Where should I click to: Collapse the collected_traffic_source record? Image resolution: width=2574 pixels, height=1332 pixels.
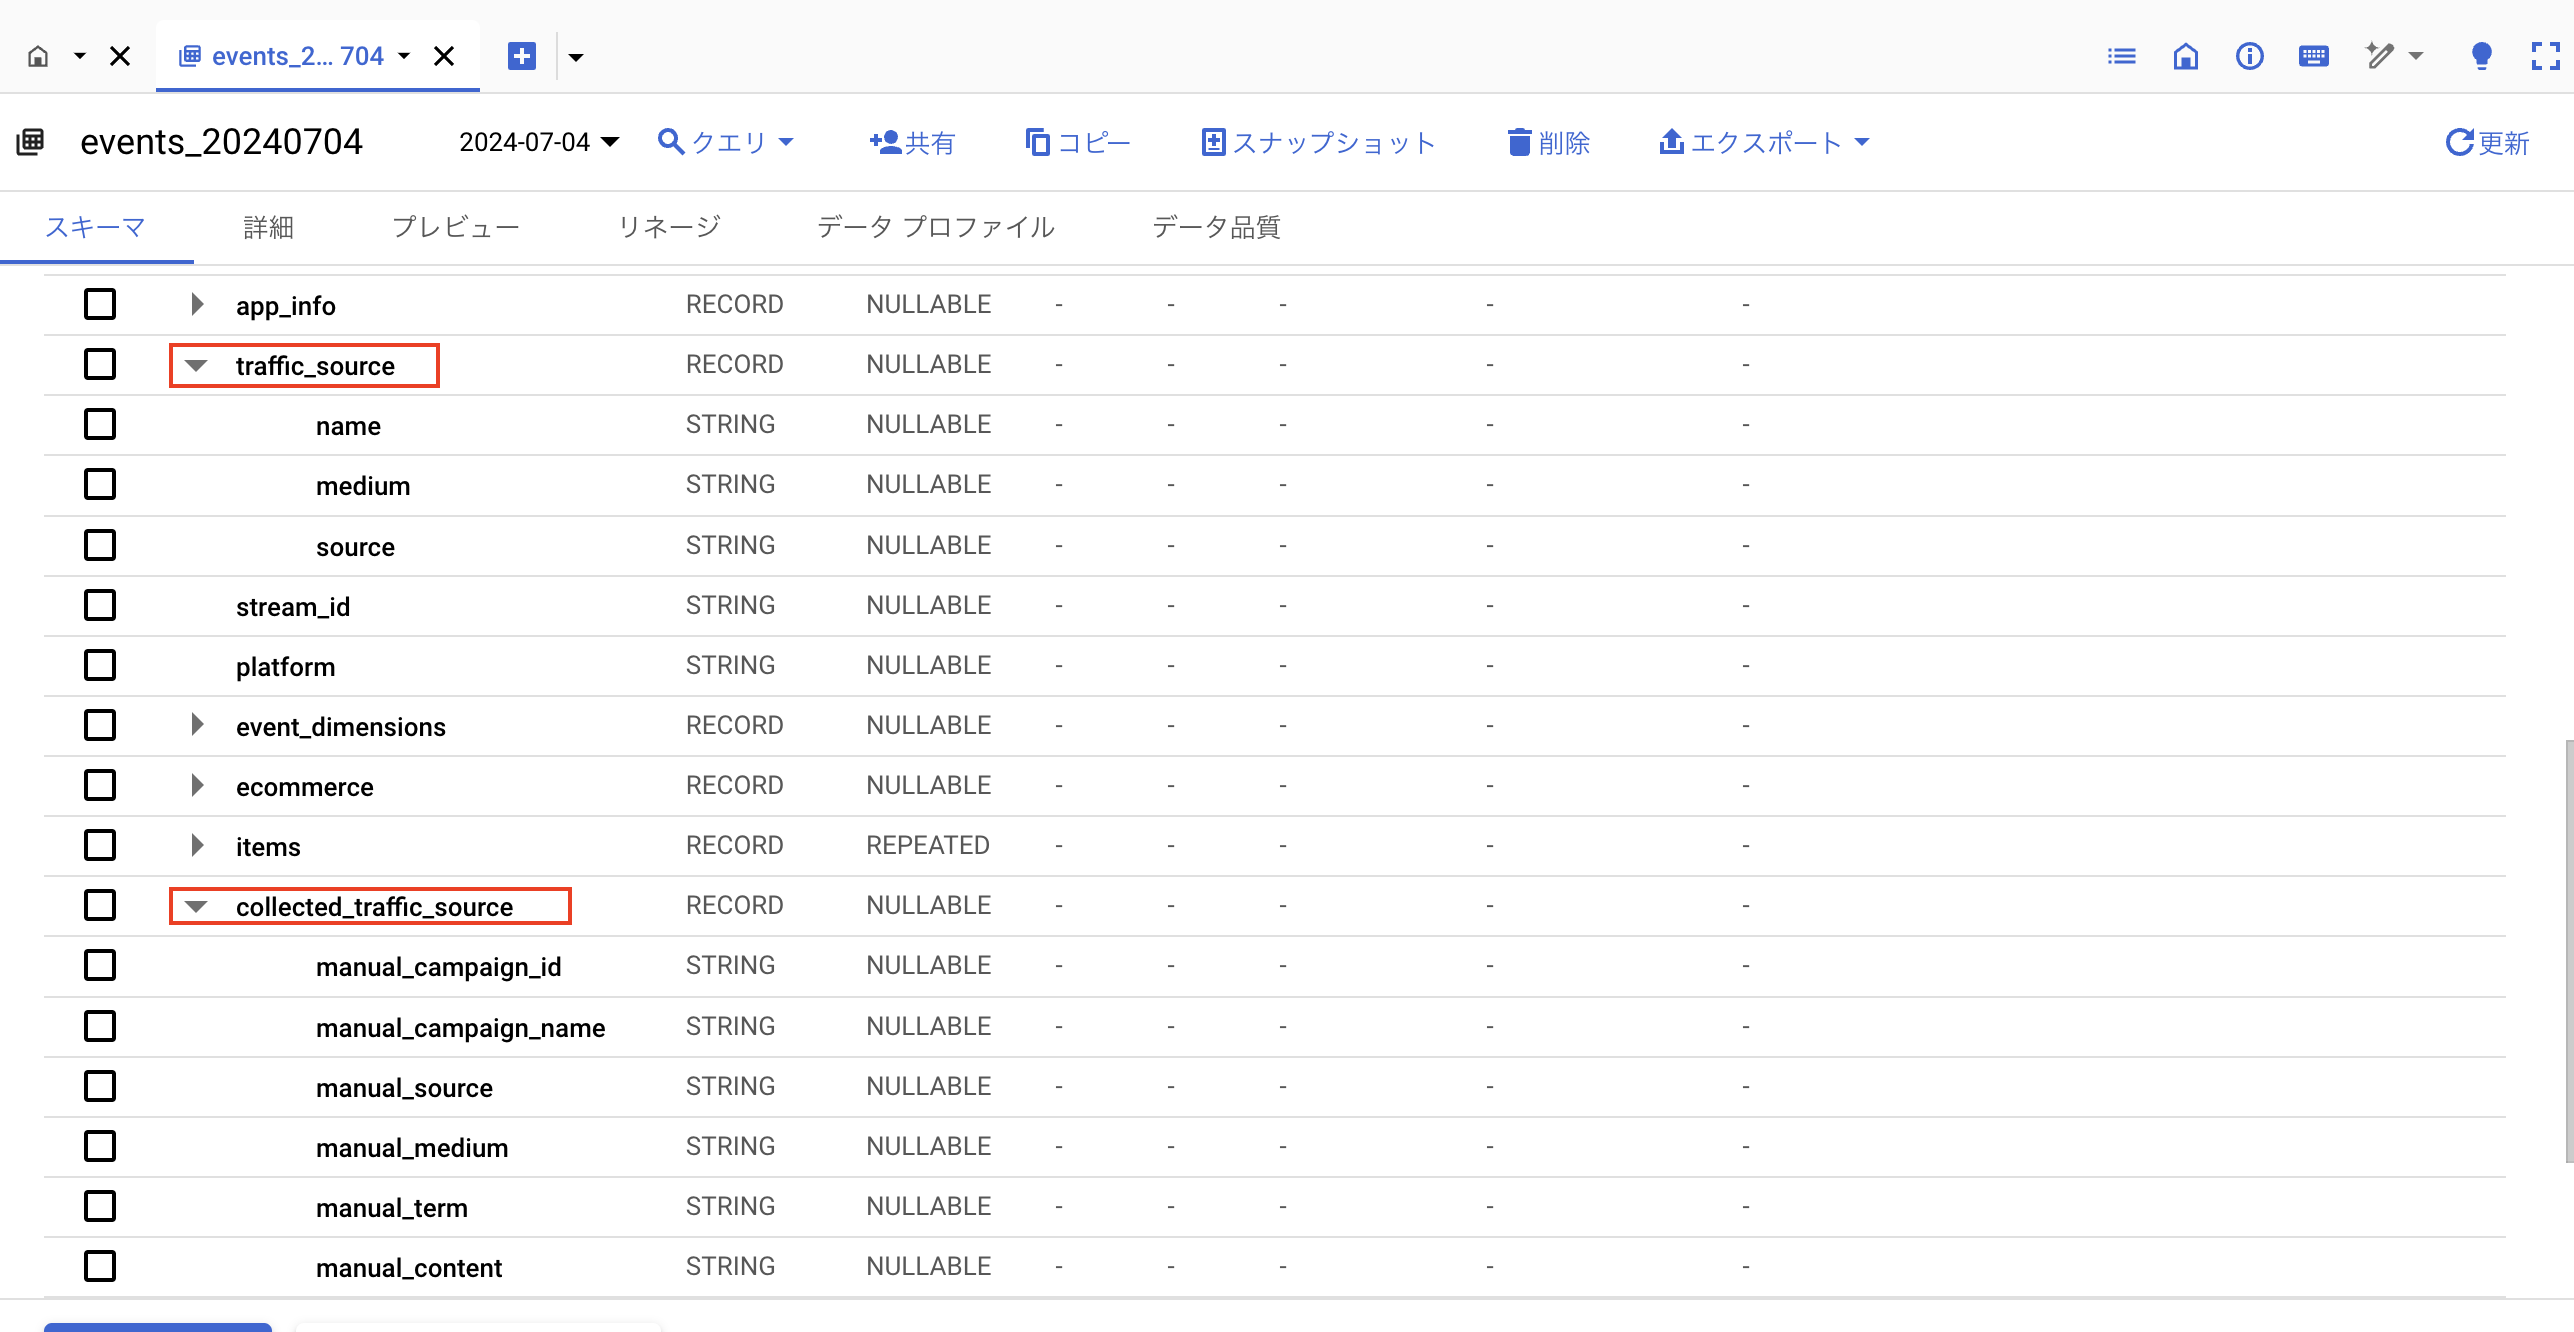click(196, 906)
